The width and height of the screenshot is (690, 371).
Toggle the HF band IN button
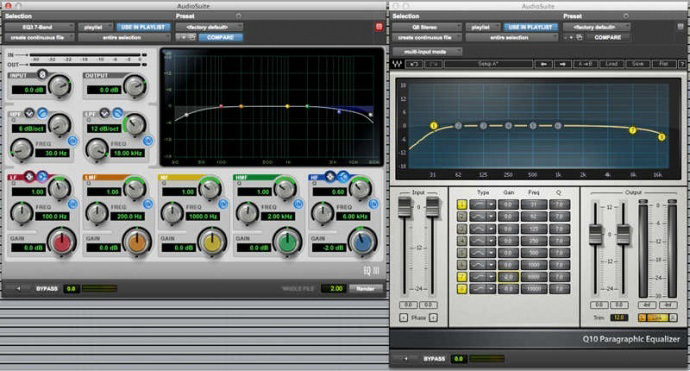click(x=374, y=204)
